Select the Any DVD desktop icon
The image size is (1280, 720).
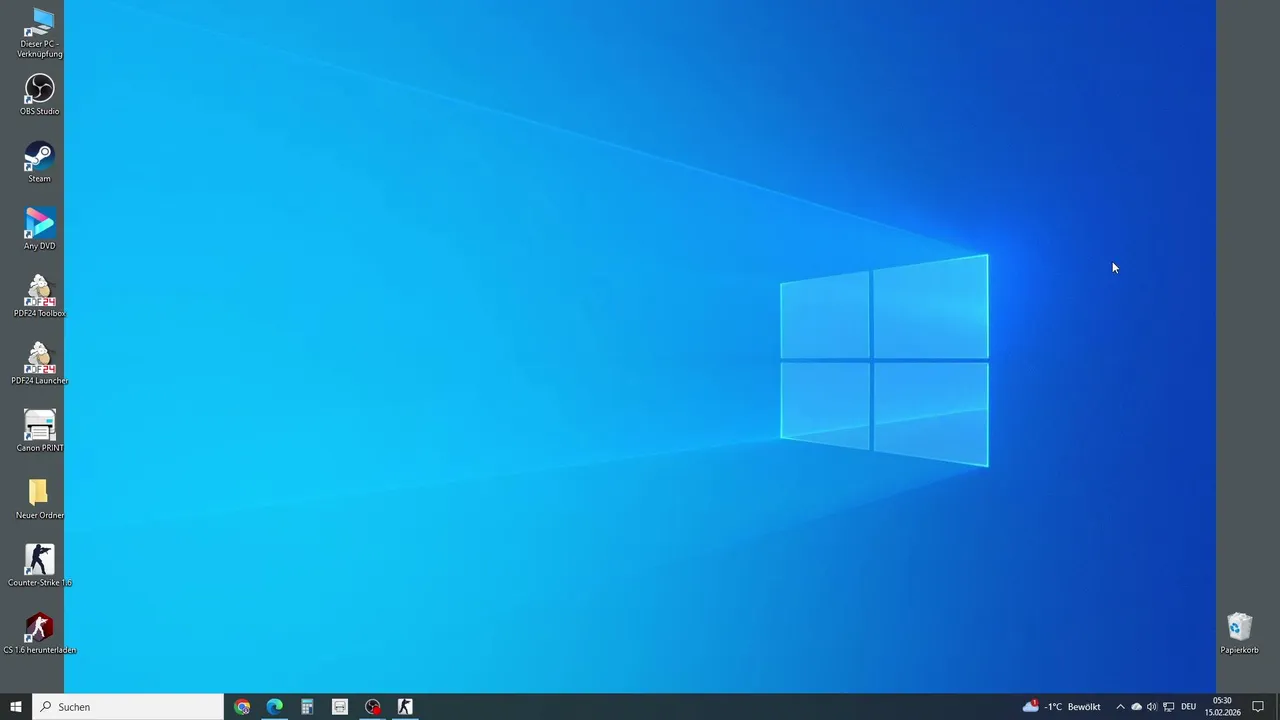pyautogui.click(x=39, y=229)
